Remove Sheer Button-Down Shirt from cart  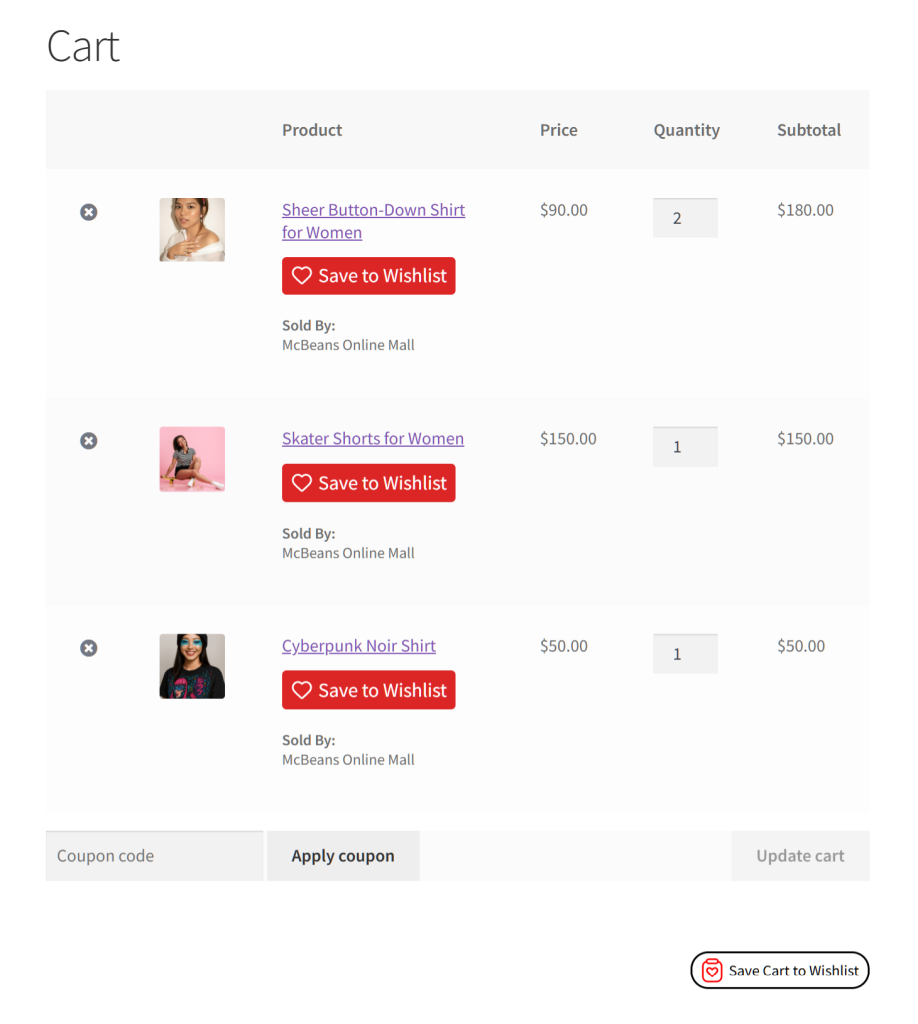88,212
